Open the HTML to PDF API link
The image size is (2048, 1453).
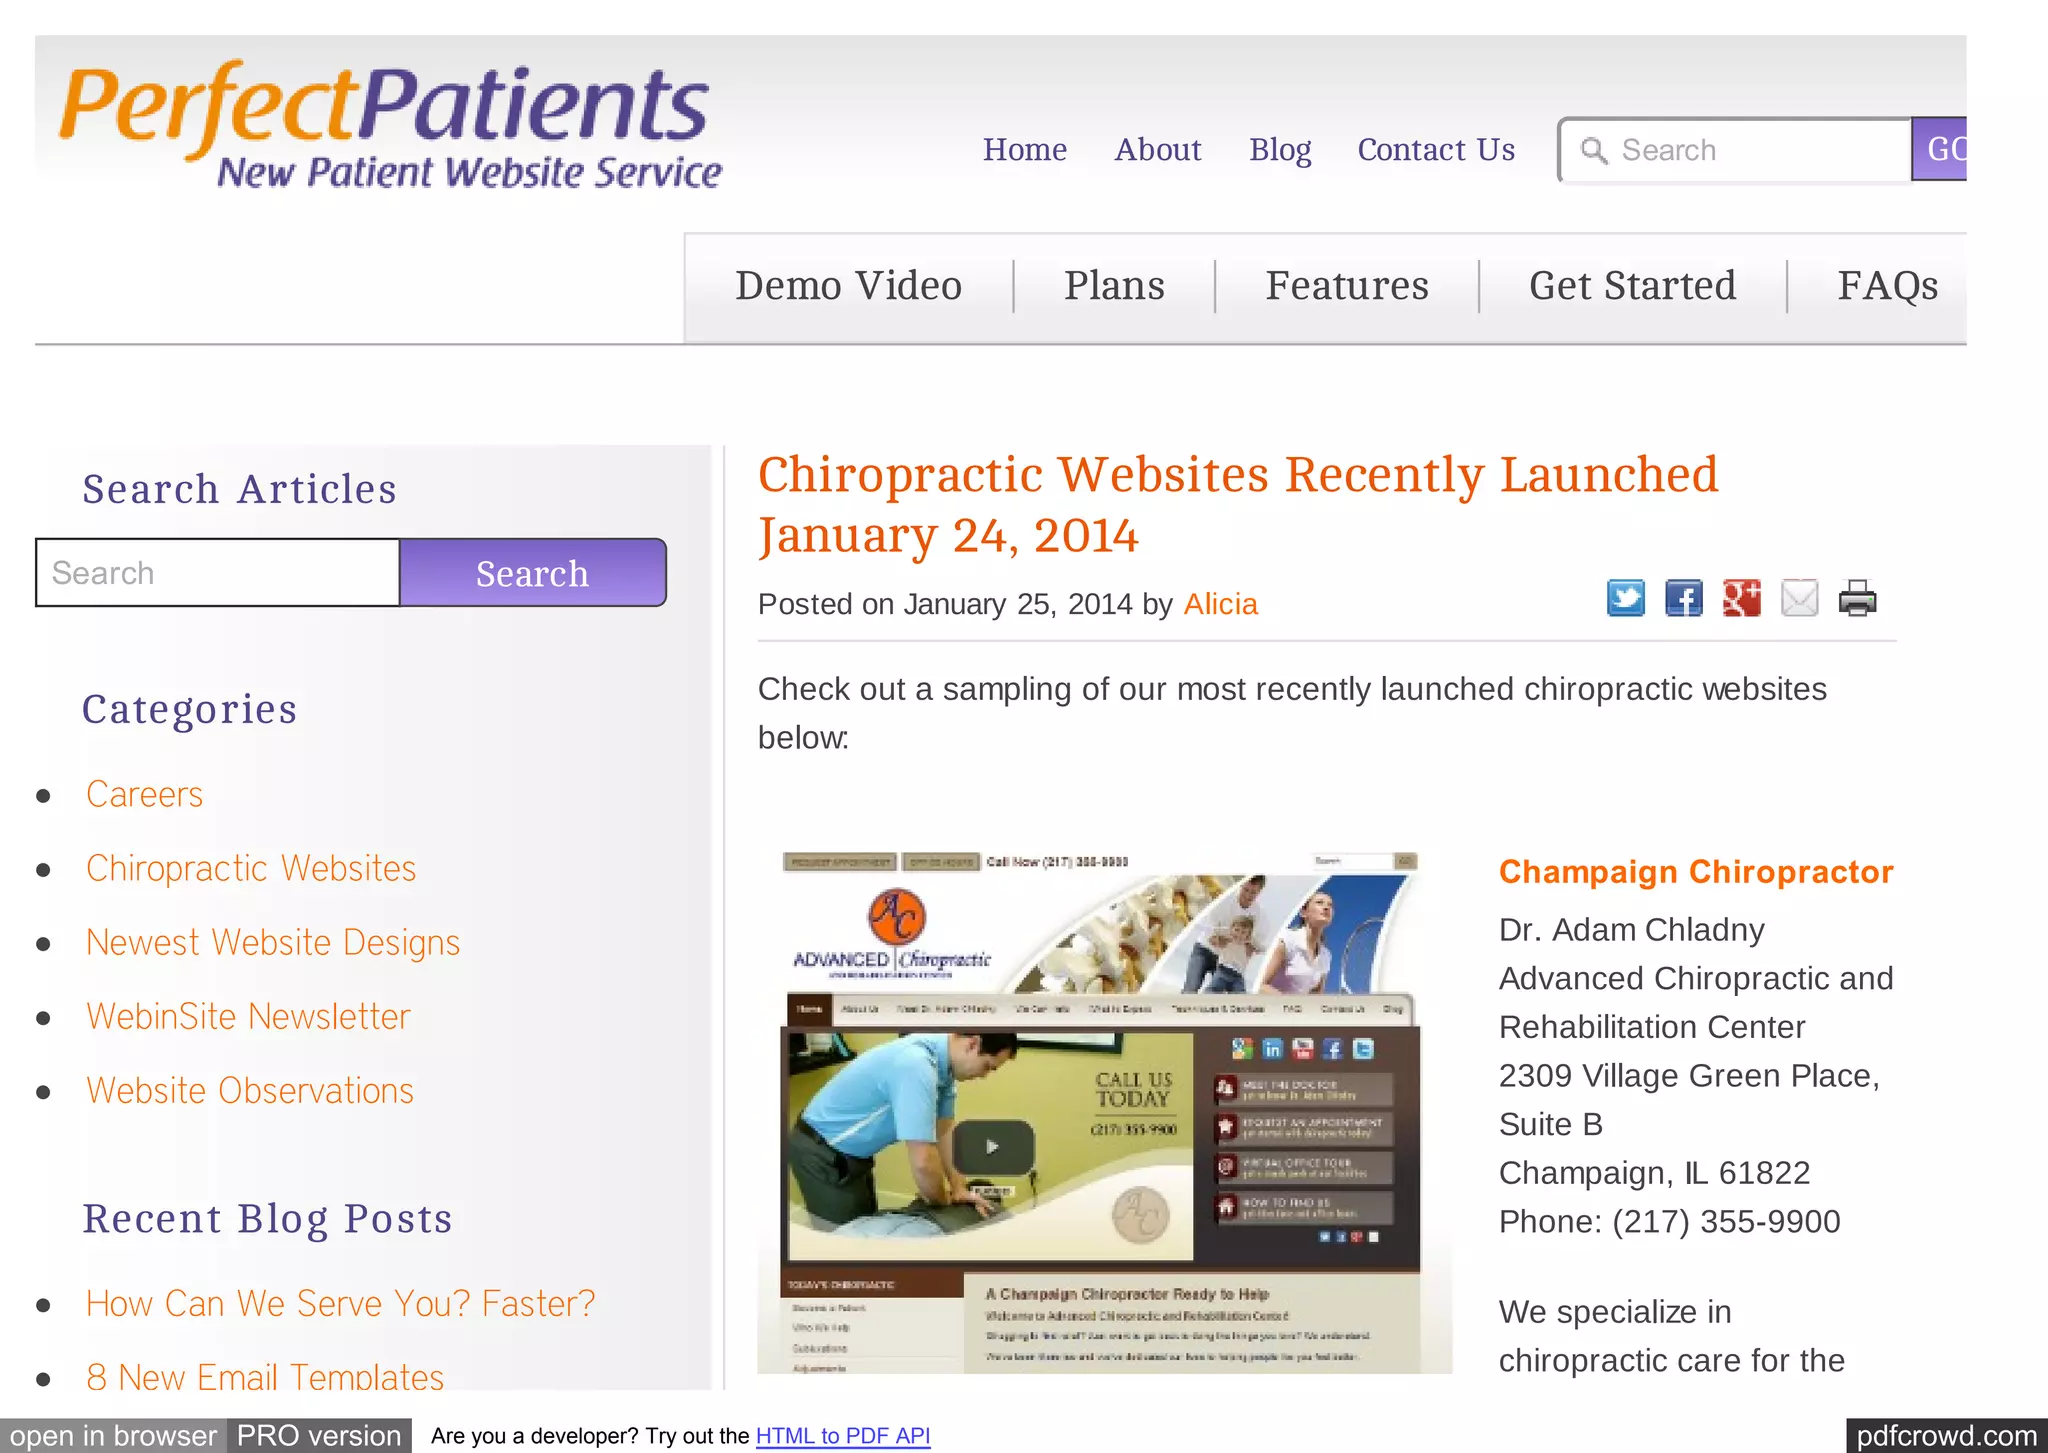(x=843, y=1436)
